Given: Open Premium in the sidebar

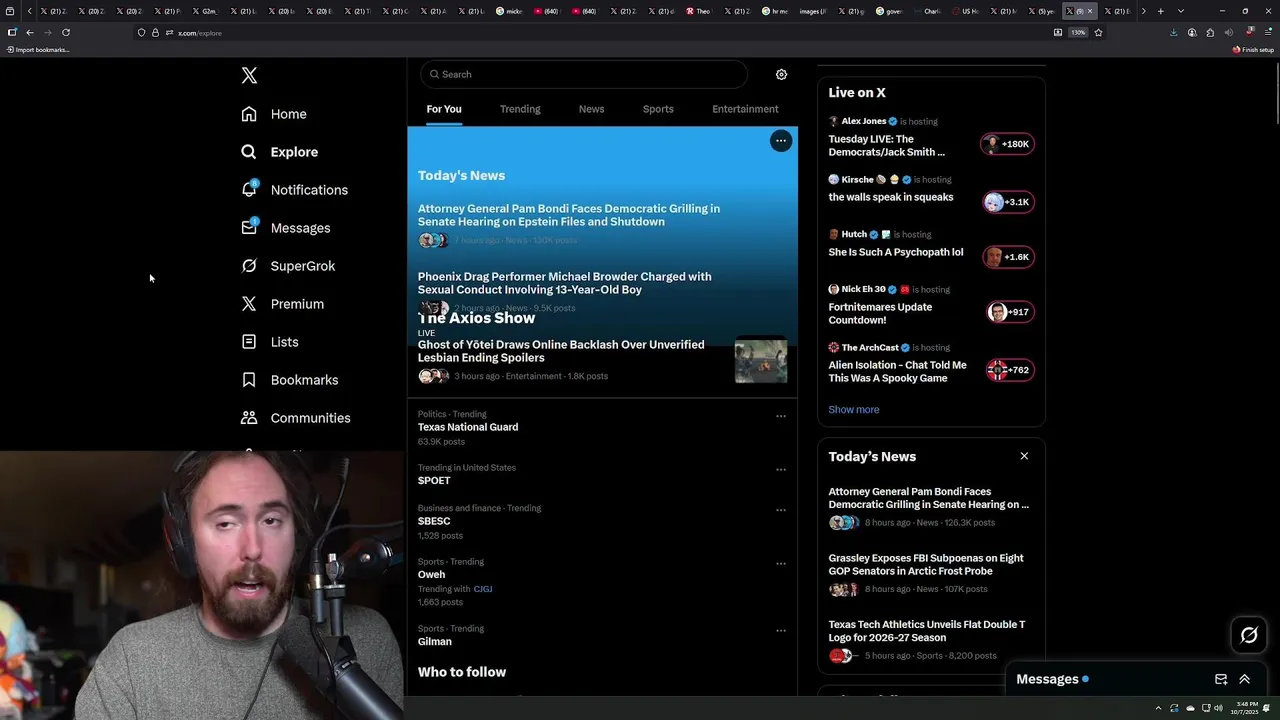Looking at the screenshot, I should 282,304.
